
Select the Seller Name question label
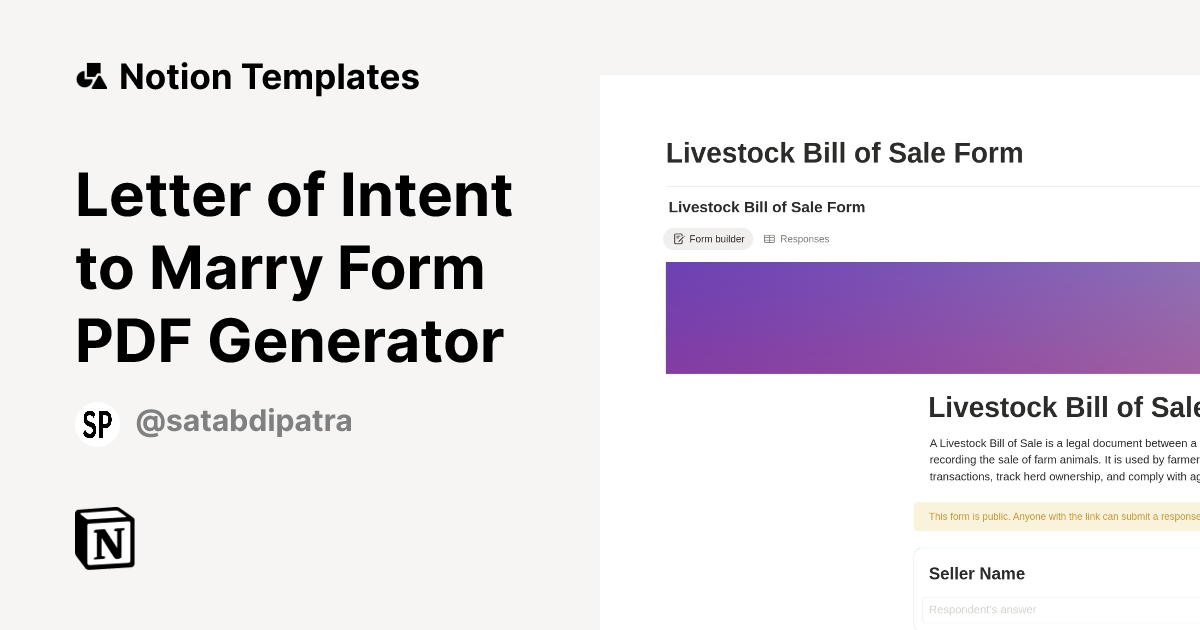(x=976, y=574)
